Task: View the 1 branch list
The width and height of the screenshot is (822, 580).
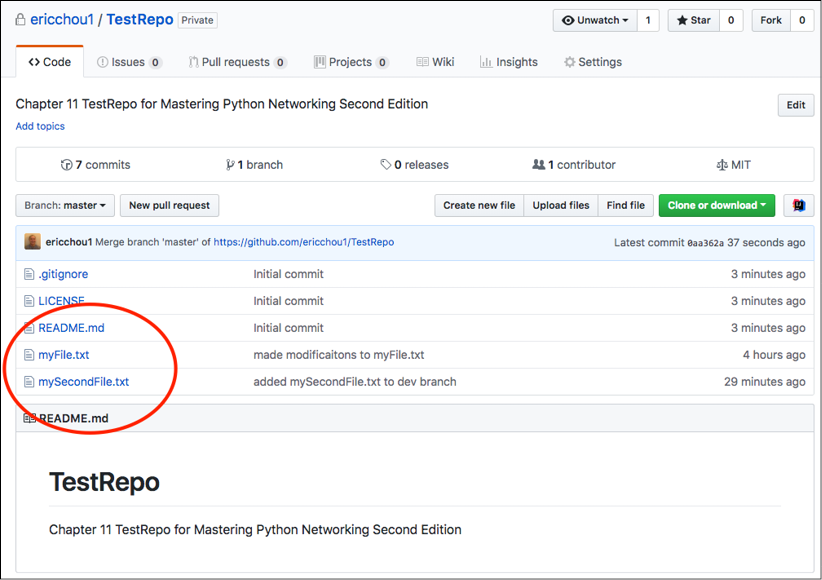Action: [x=254, y=165]
